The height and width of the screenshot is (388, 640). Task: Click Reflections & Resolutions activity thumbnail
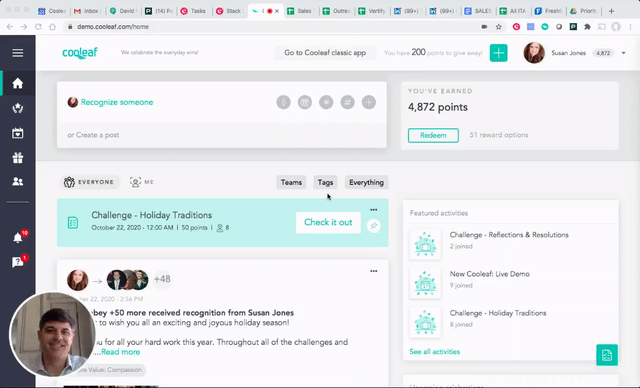coord(425,244)
